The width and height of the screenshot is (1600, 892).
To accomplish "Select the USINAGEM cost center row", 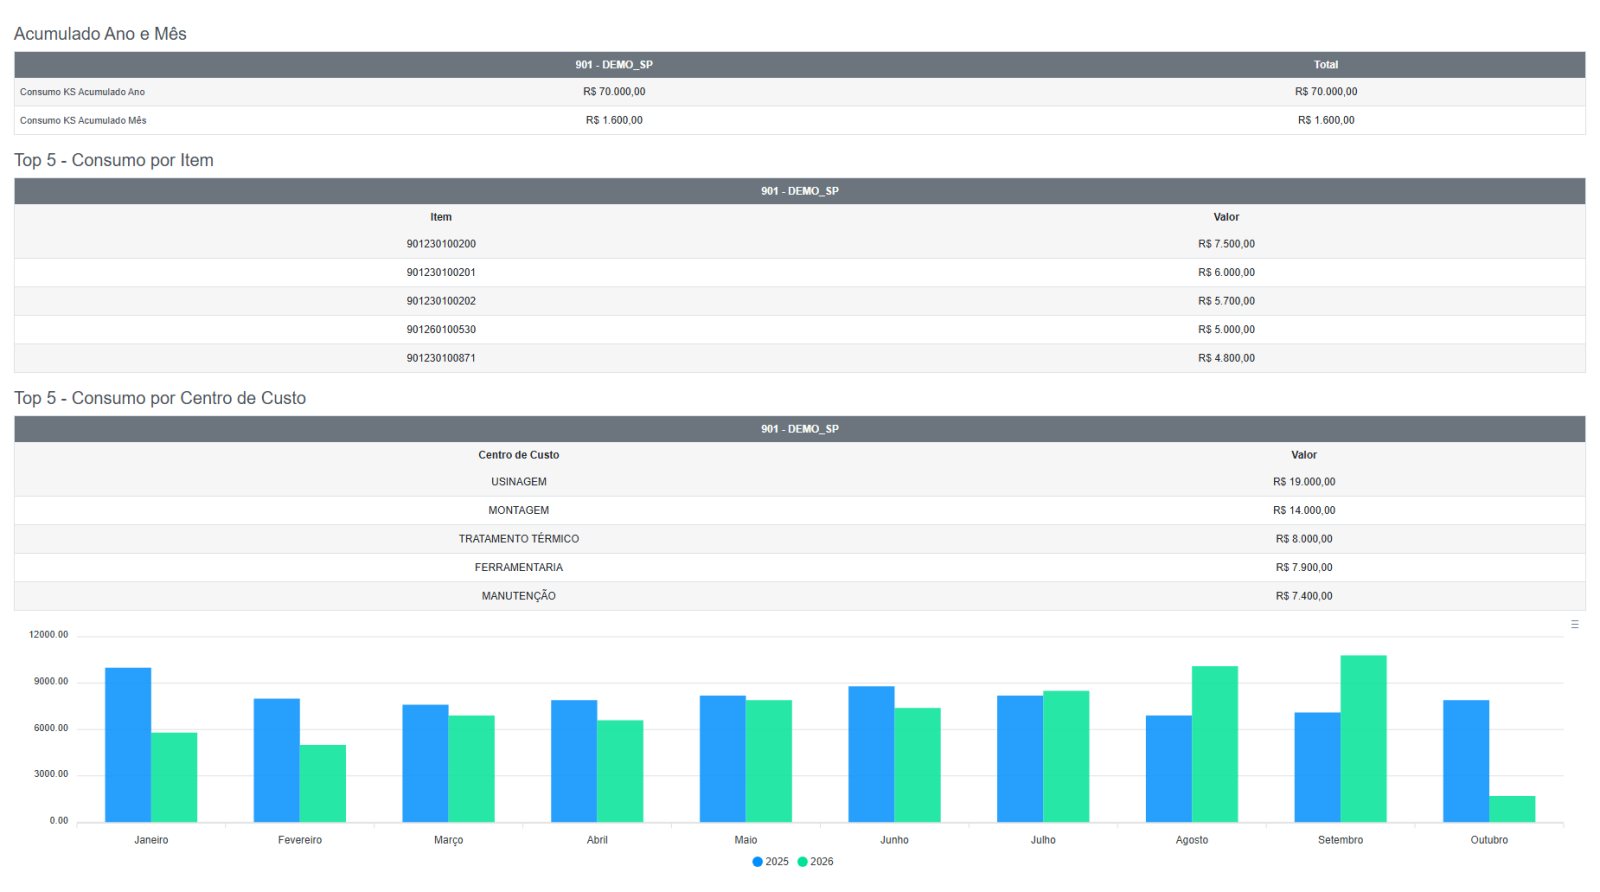I will tap(799, 482).
